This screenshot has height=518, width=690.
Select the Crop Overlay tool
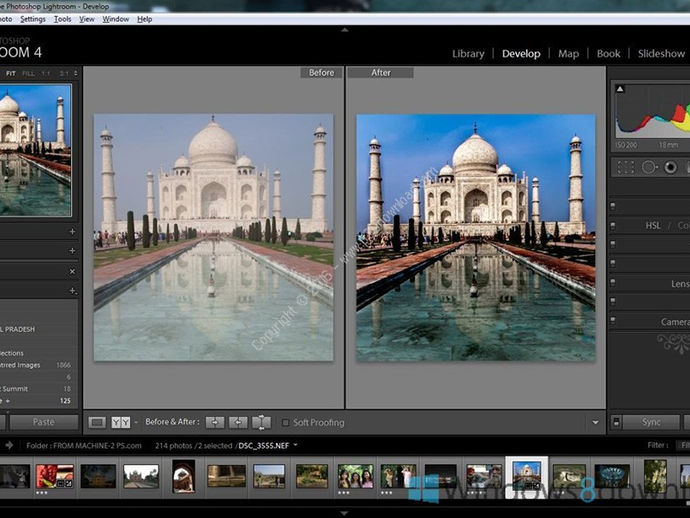tap(625, 168)
